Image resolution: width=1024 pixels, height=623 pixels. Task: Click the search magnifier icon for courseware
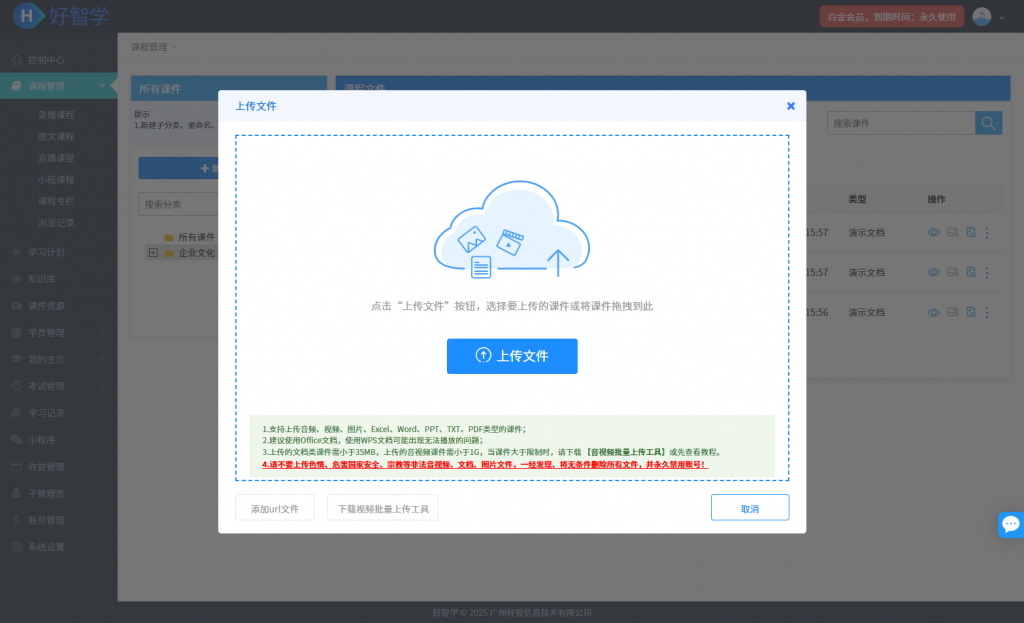point(988,123)
